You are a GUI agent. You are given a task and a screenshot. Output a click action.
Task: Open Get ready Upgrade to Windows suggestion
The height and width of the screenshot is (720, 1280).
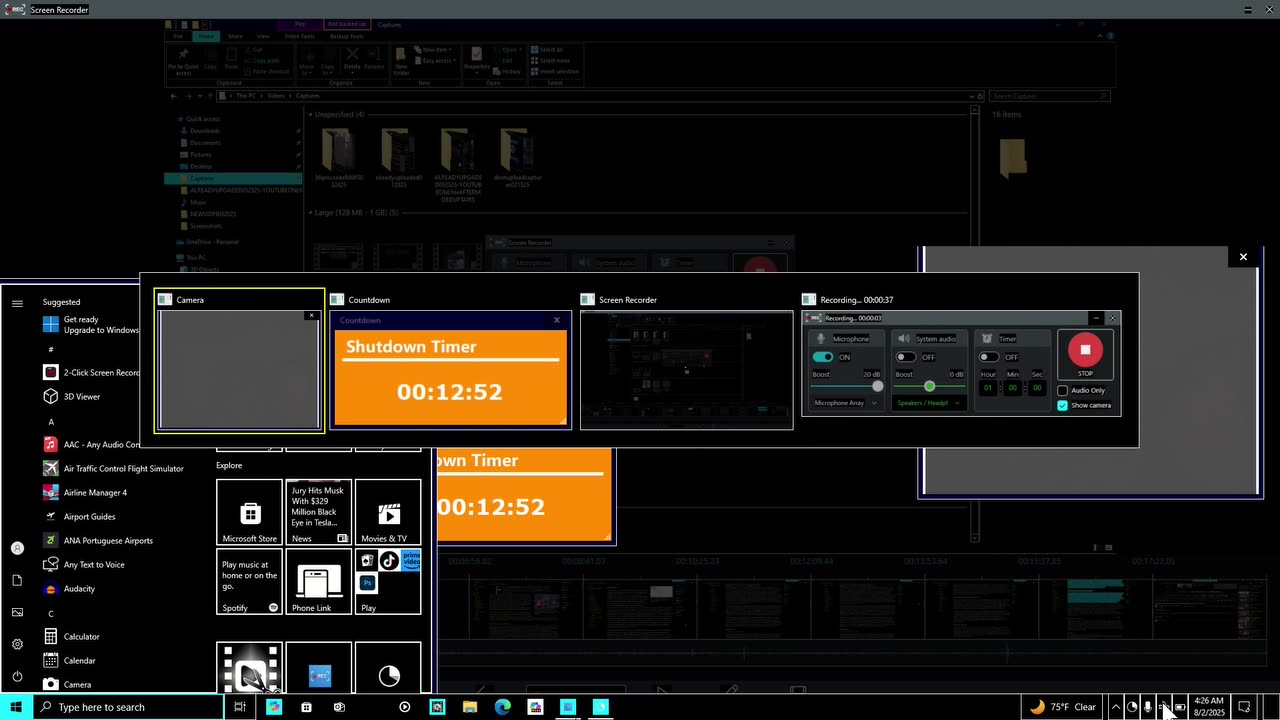(92, 325)
